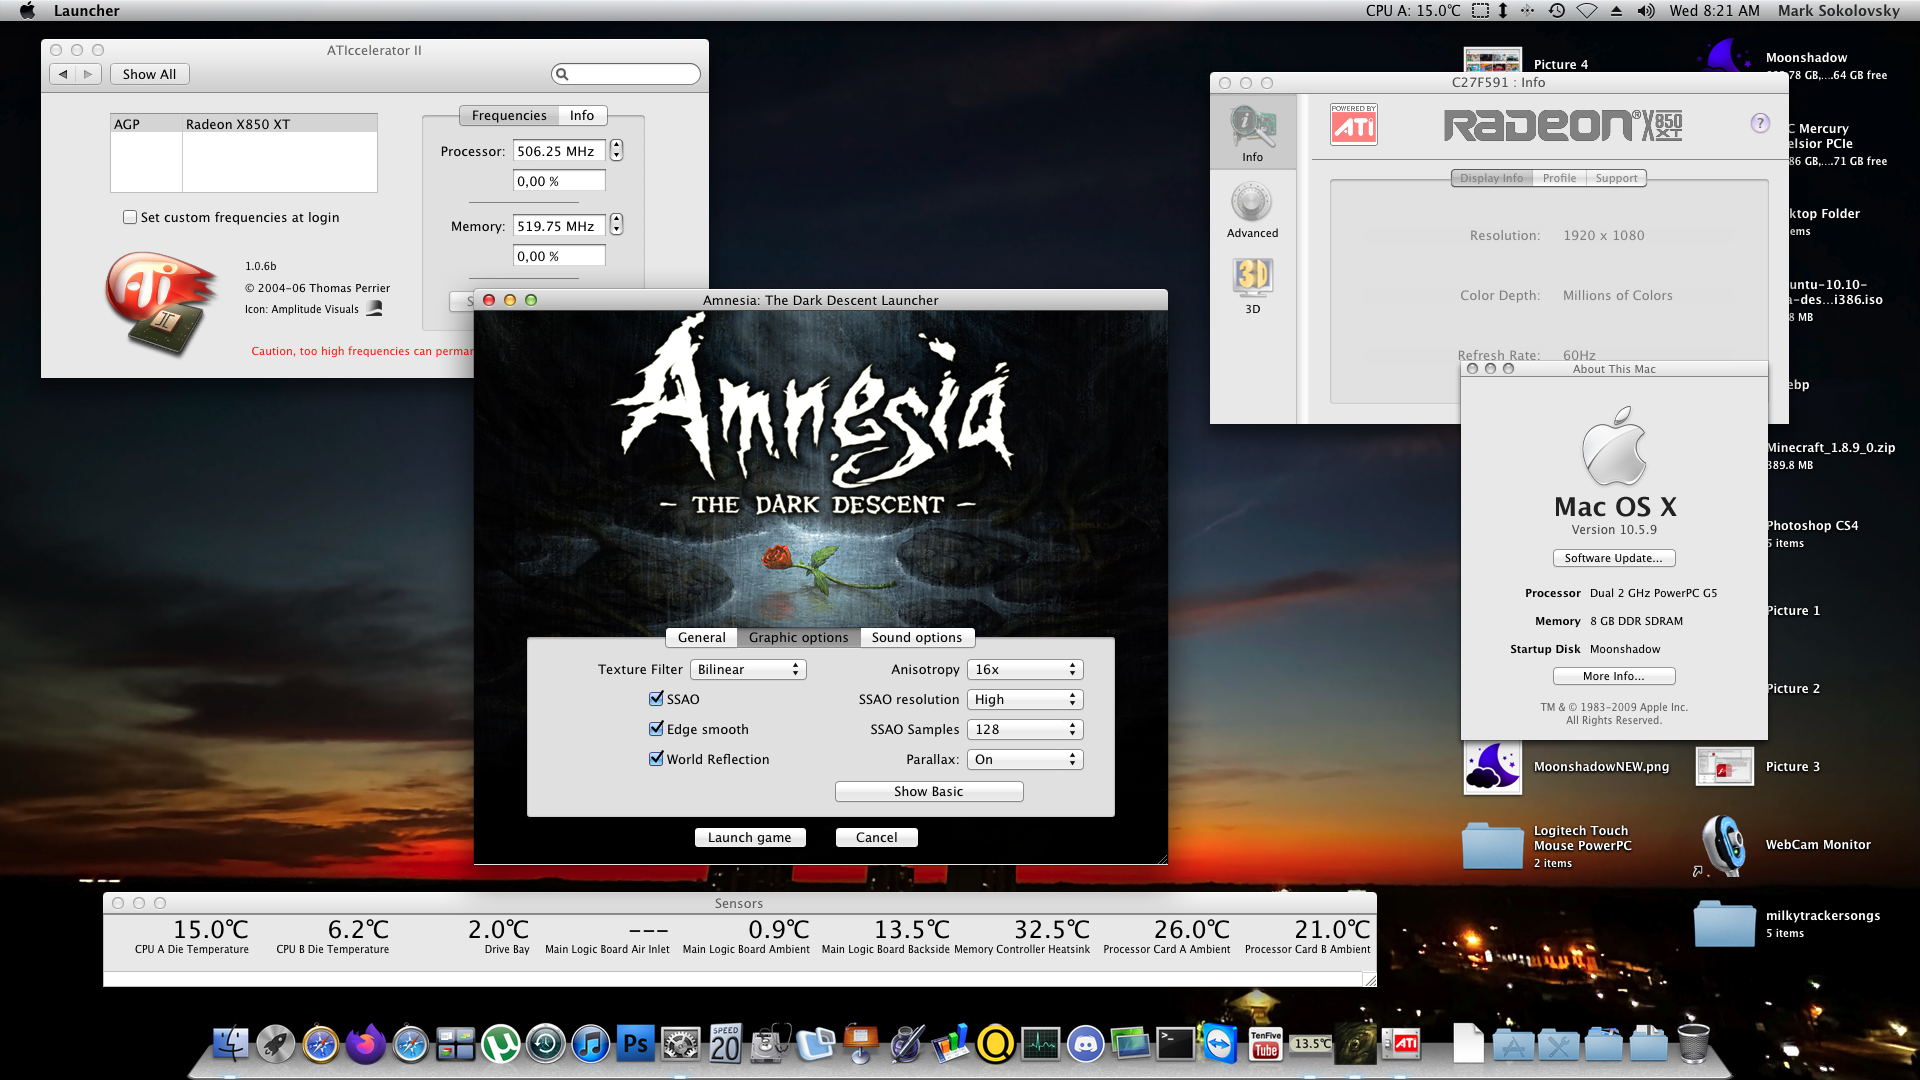Click the ATI help question mark
This screenshot has width=1920, height=1080.
coord(1759,123)
